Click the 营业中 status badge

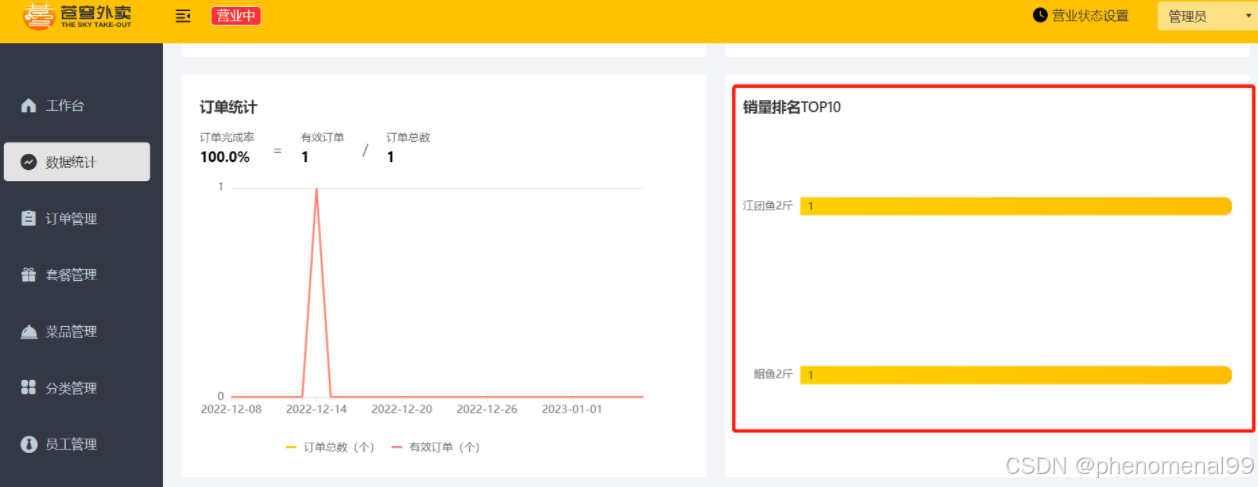[x=236, y=16]
